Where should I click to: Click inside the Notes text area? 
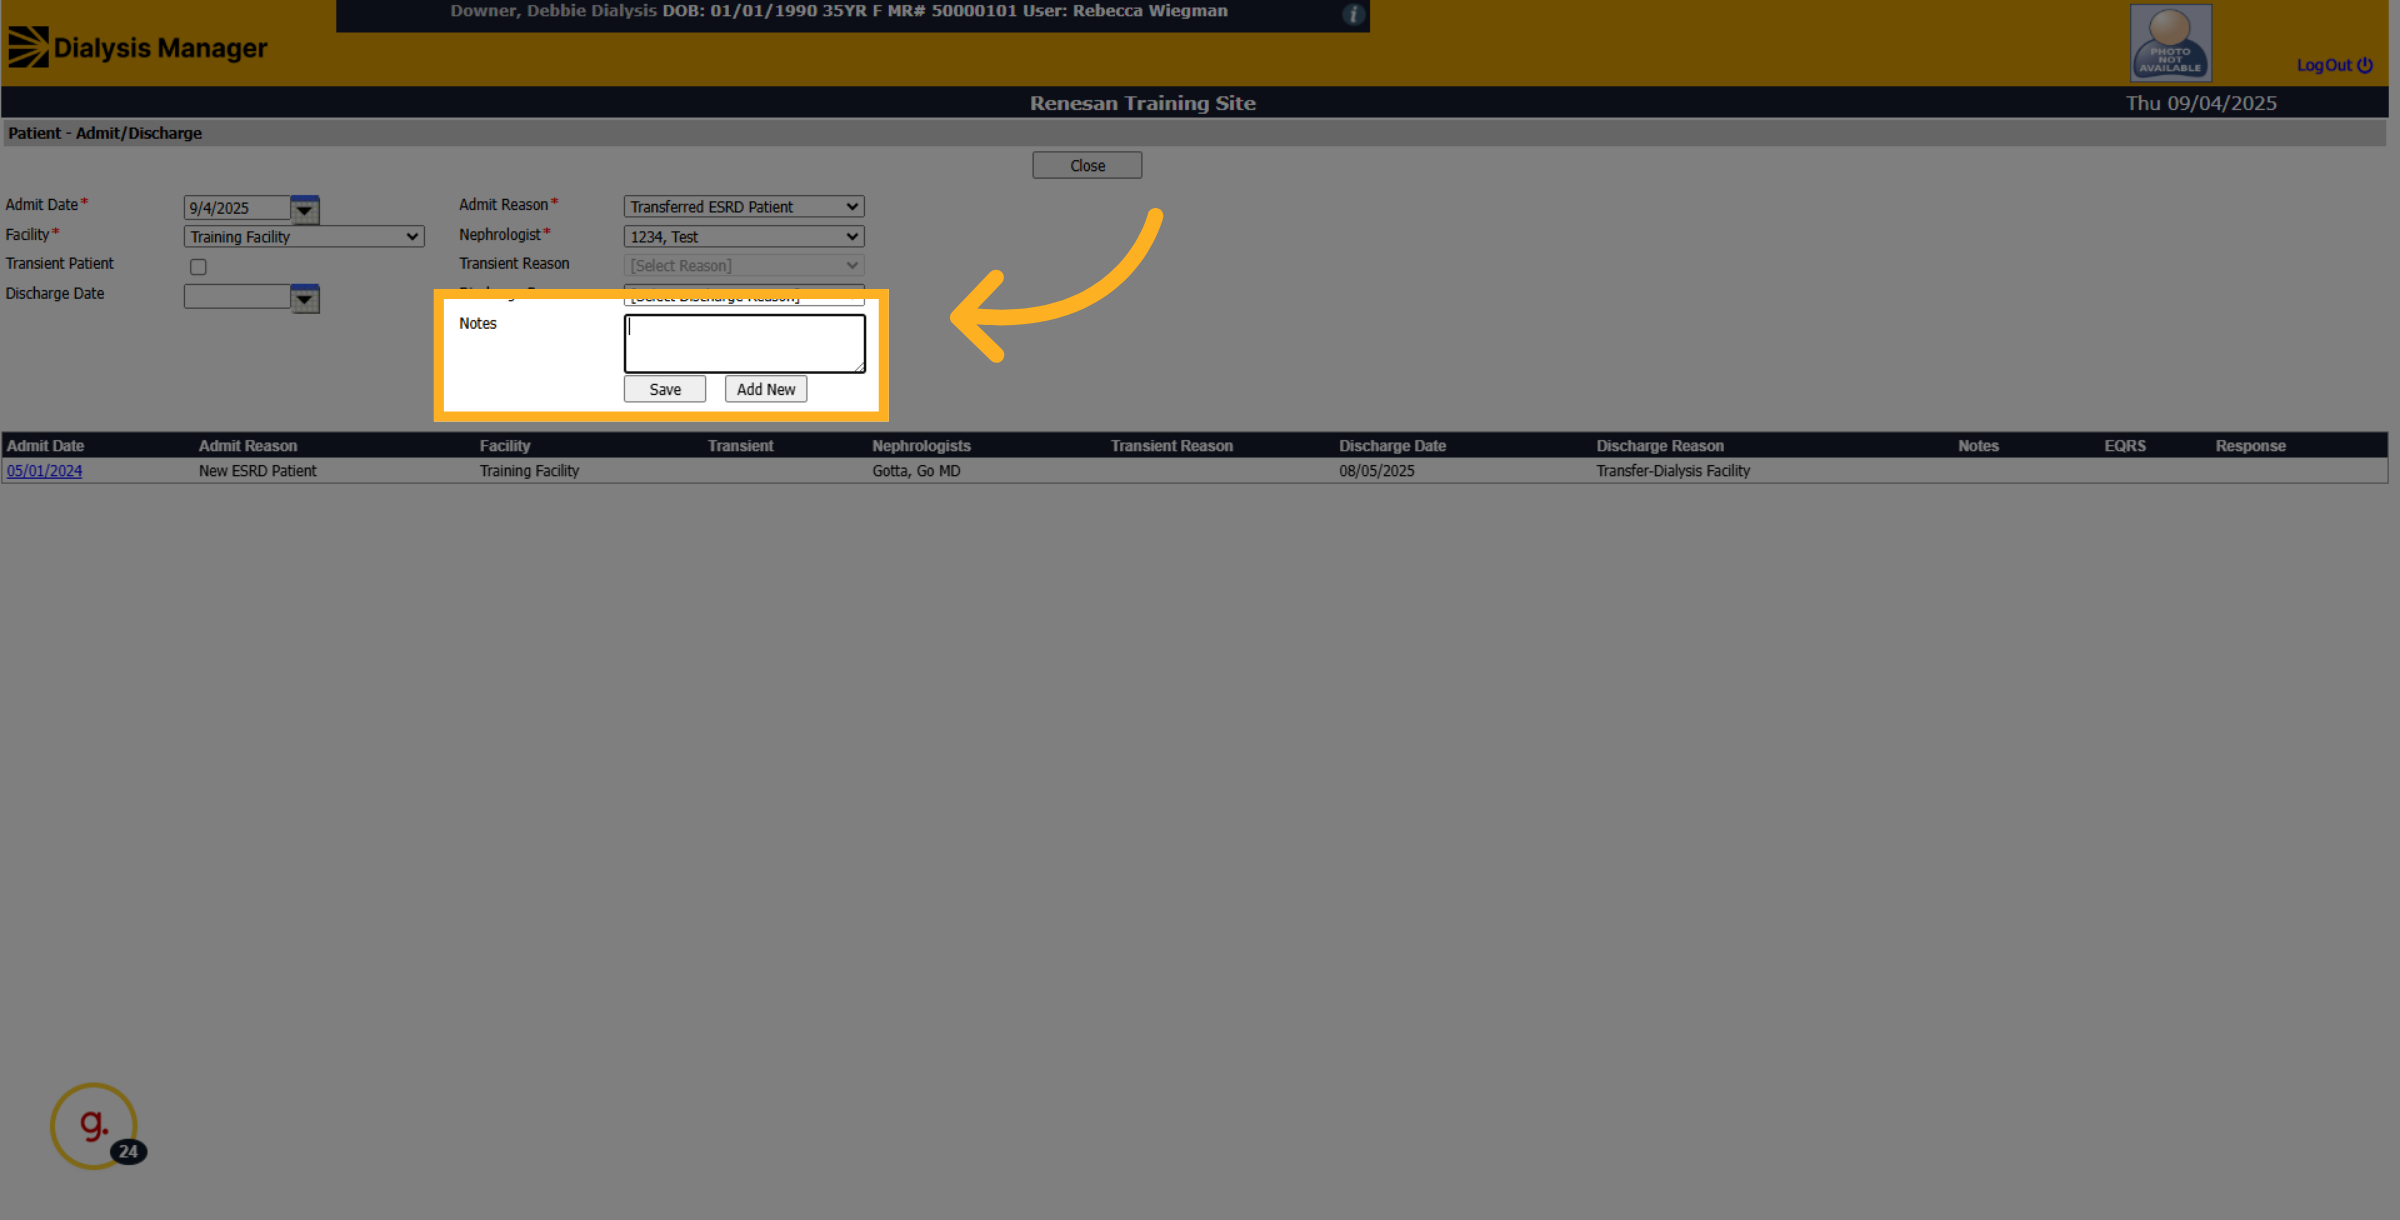[x=745, y=343]
